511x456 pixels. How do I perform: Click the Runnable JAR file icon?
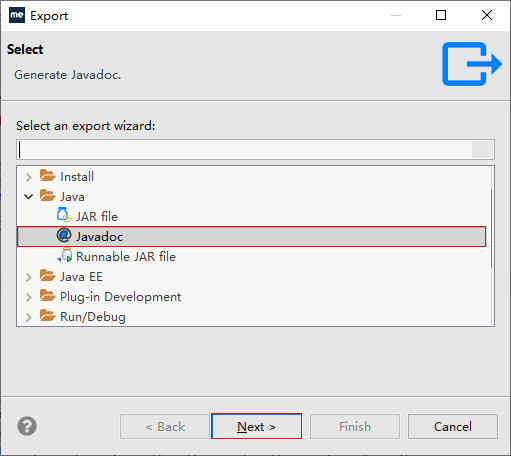pyautogui.click(x=65, y=256)
